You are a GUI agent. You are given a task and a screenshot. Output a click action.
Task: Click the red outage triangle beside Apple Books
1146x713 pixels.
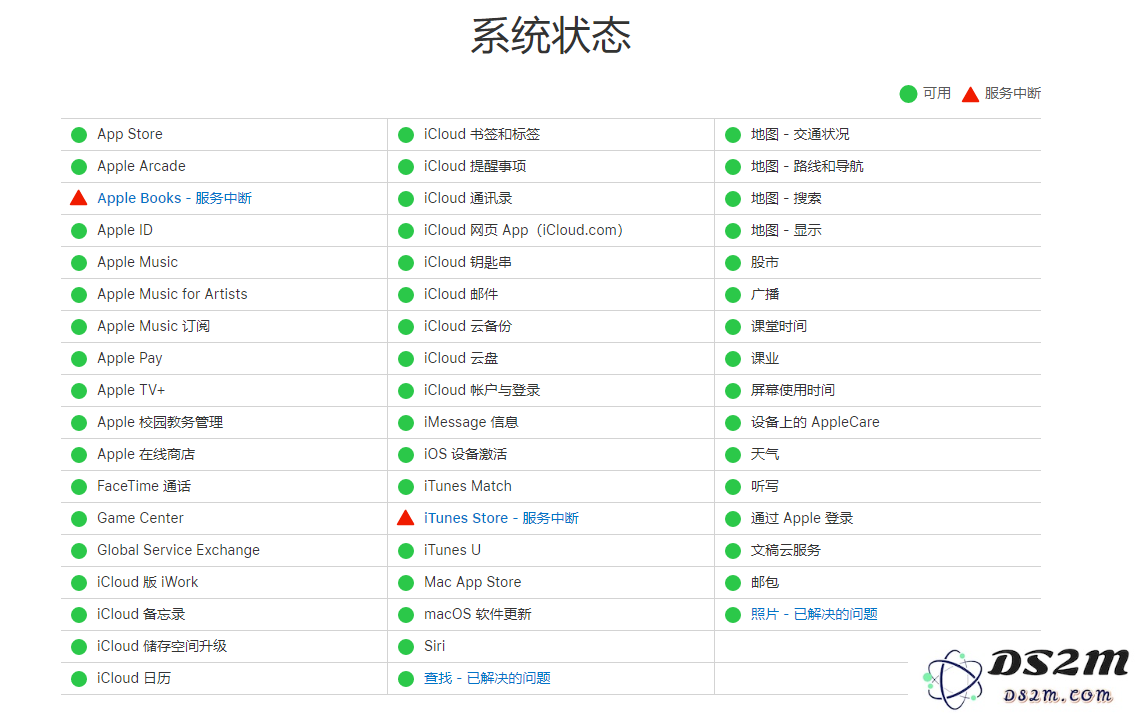pos(79,197)
